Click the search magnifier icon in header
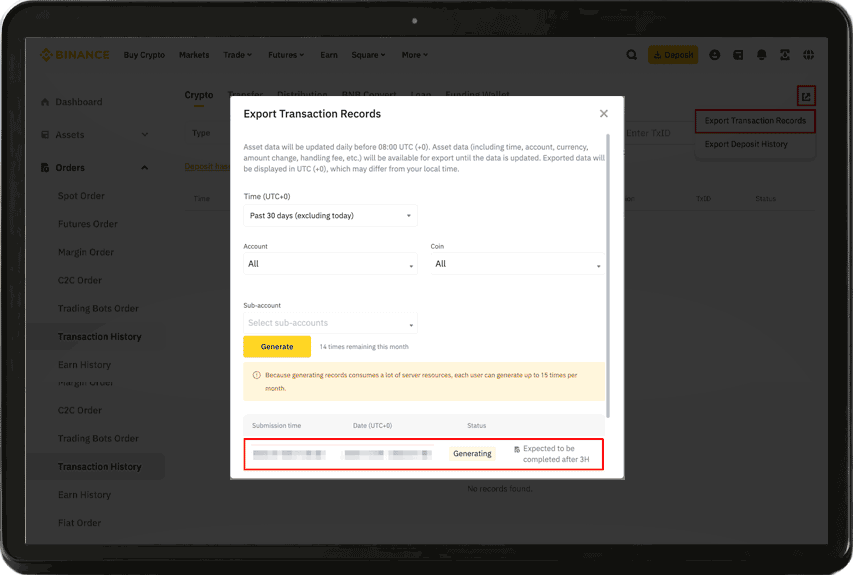Image resolution: width=853 pixels, height=575 pixels. pyautogui.click(x=631, y=55)
